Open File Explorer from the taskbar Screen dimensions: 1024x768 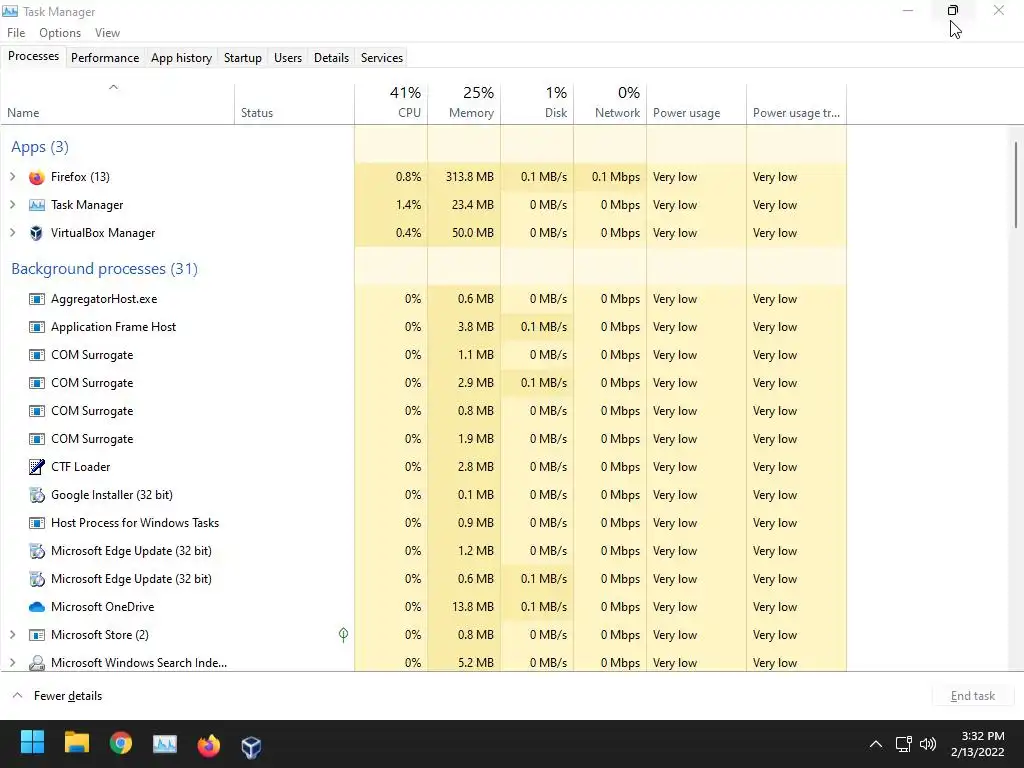click(x=76, y=743)
